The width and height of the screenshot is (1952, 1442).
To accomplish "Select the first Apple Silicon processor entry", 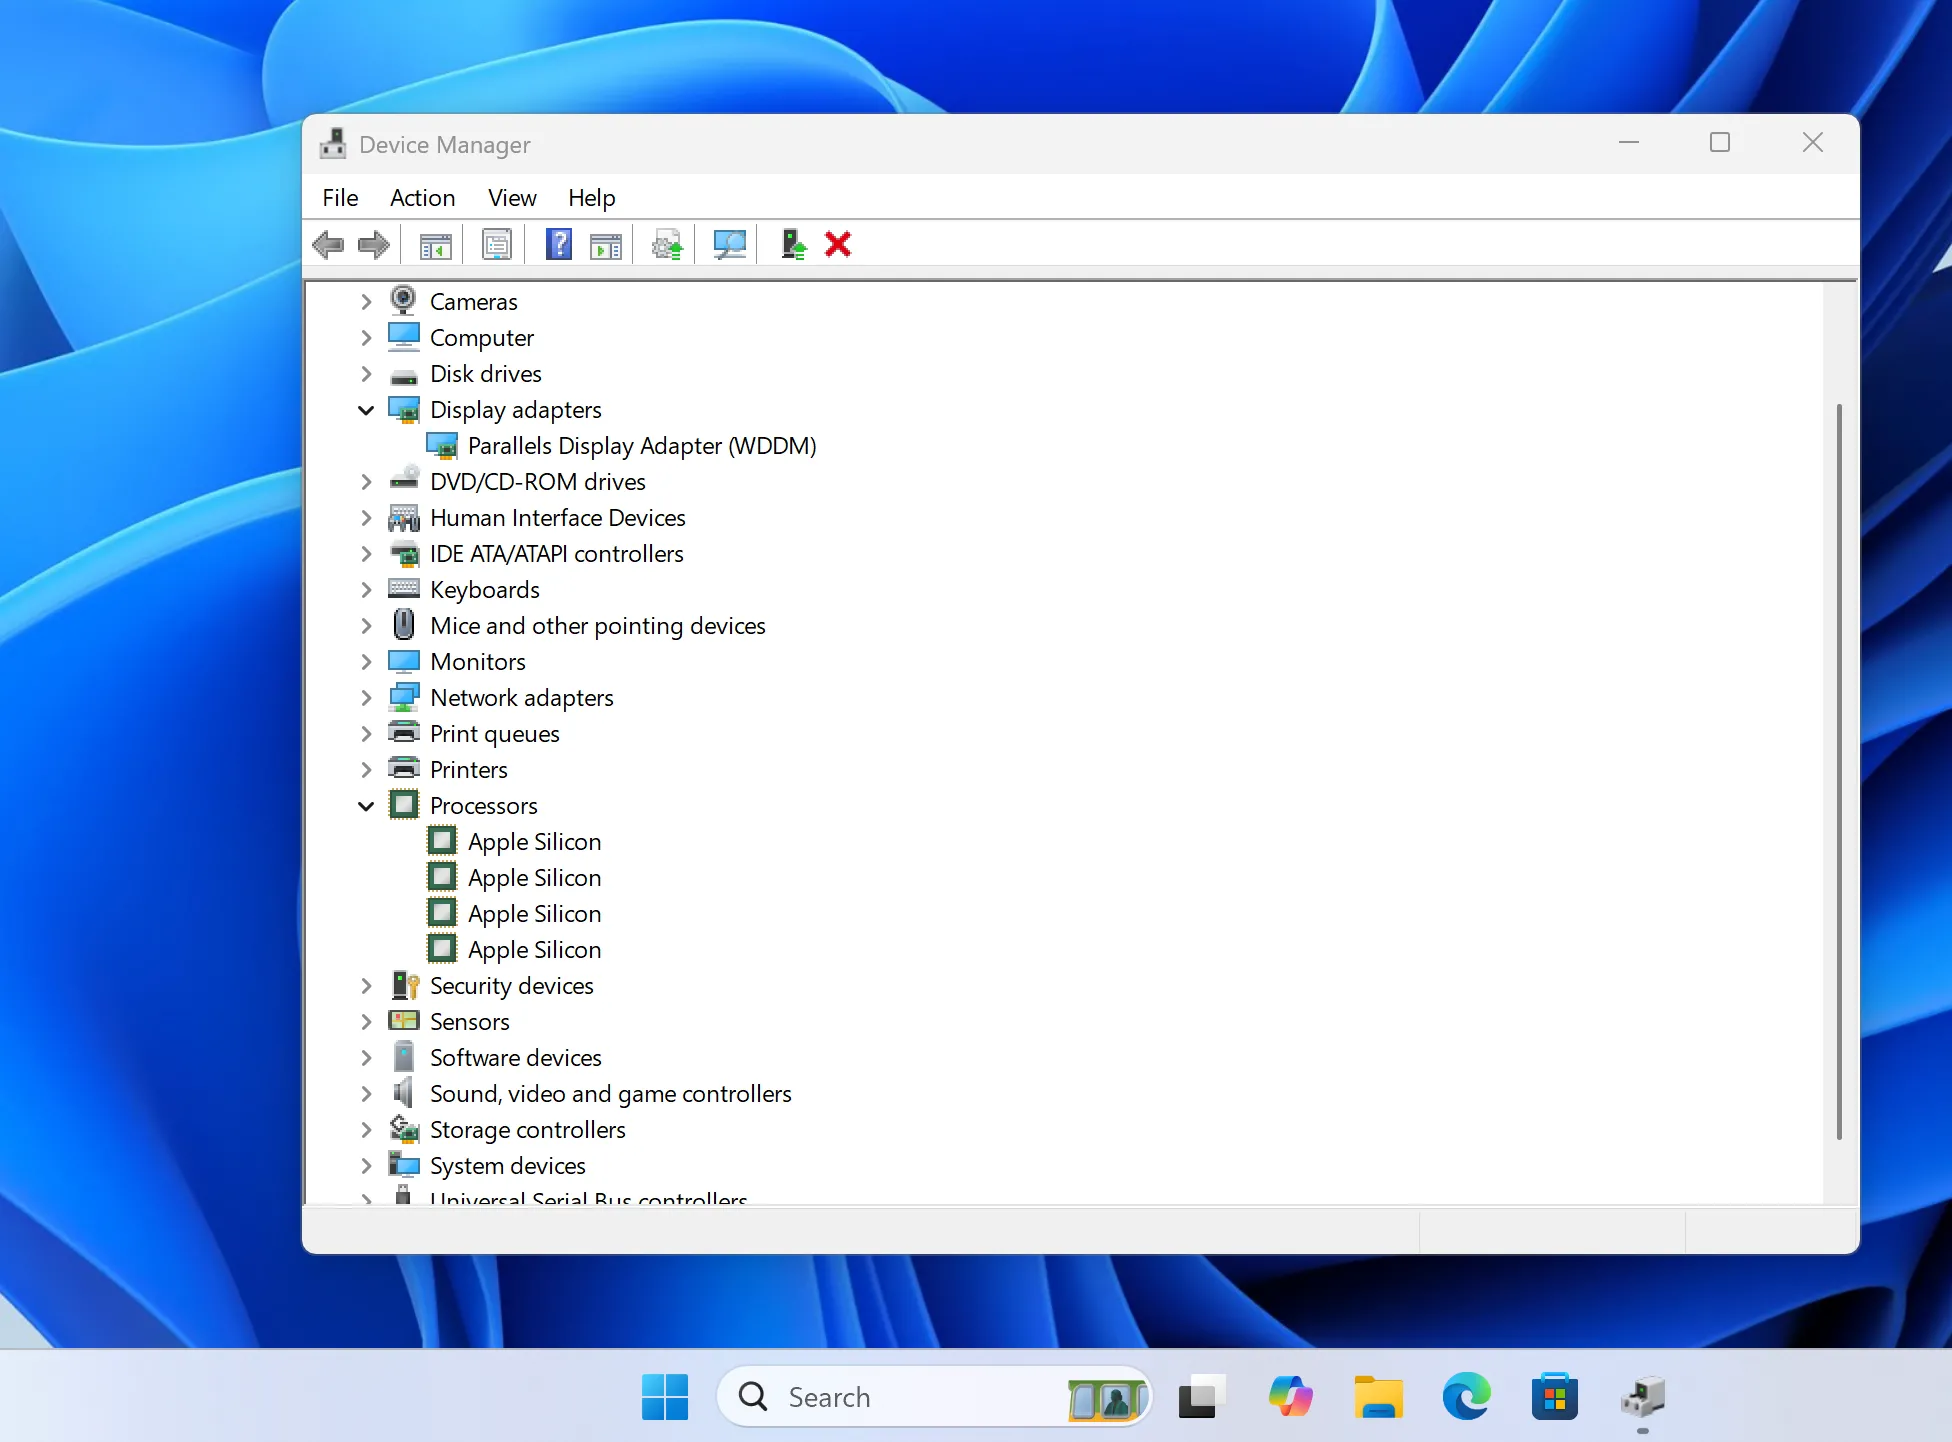I will pos(534,841).
